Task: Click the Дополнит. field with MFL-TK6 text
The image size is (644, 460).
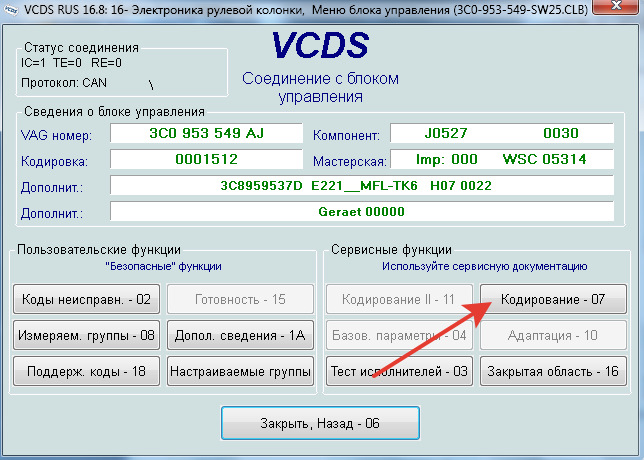Action: coord(362,185)
